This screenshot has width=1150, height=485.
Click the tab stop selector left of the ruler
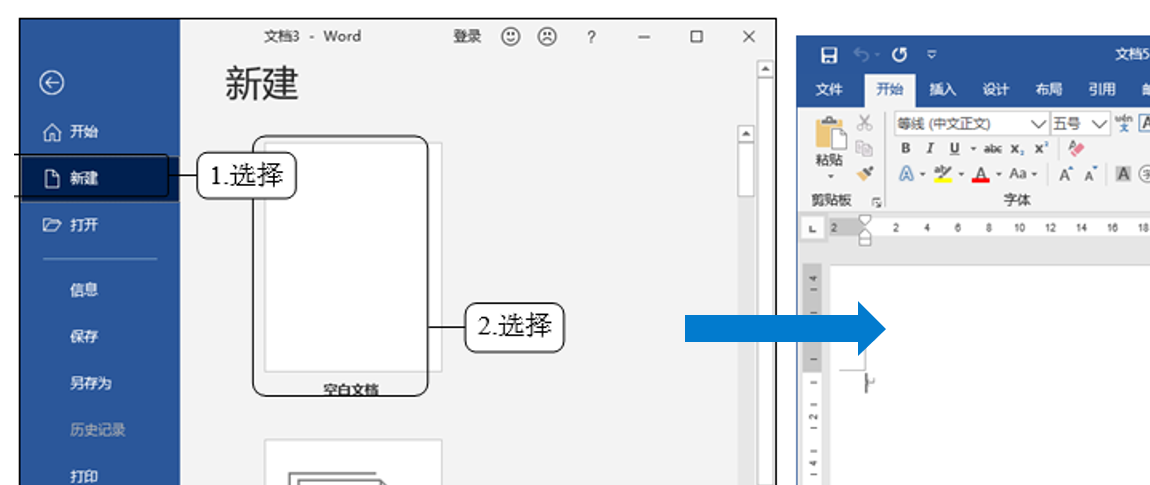click(x=812, y=229)
